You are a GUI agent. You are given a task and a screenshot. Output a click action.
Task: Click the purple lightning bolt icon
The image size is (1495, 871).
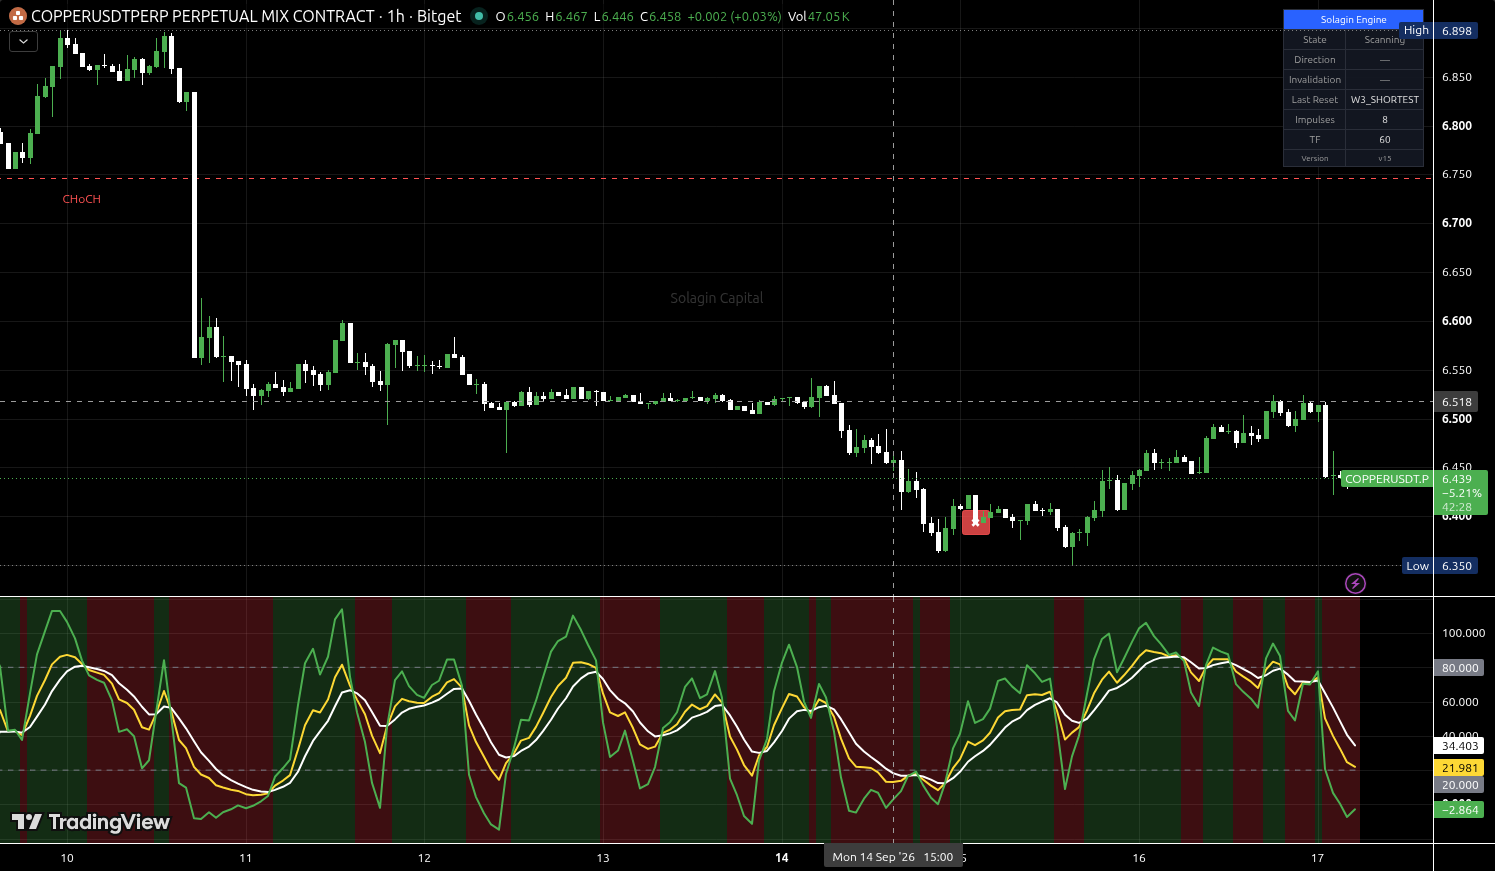[1355, 583]
